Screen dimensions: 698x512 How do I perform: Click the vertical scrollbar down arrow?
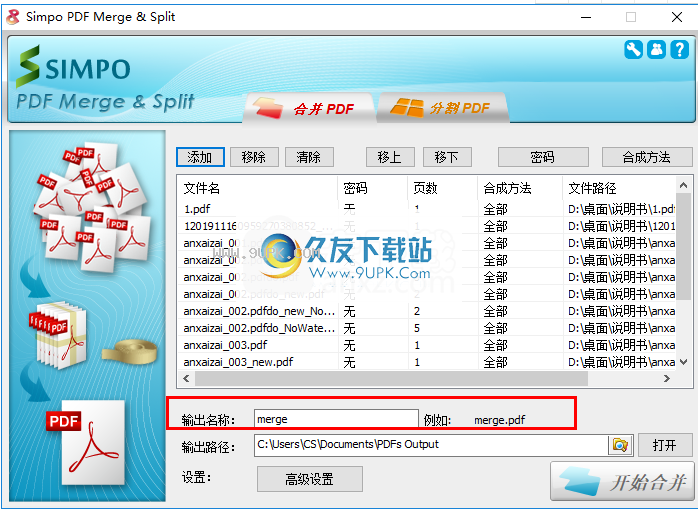(684, 362)
